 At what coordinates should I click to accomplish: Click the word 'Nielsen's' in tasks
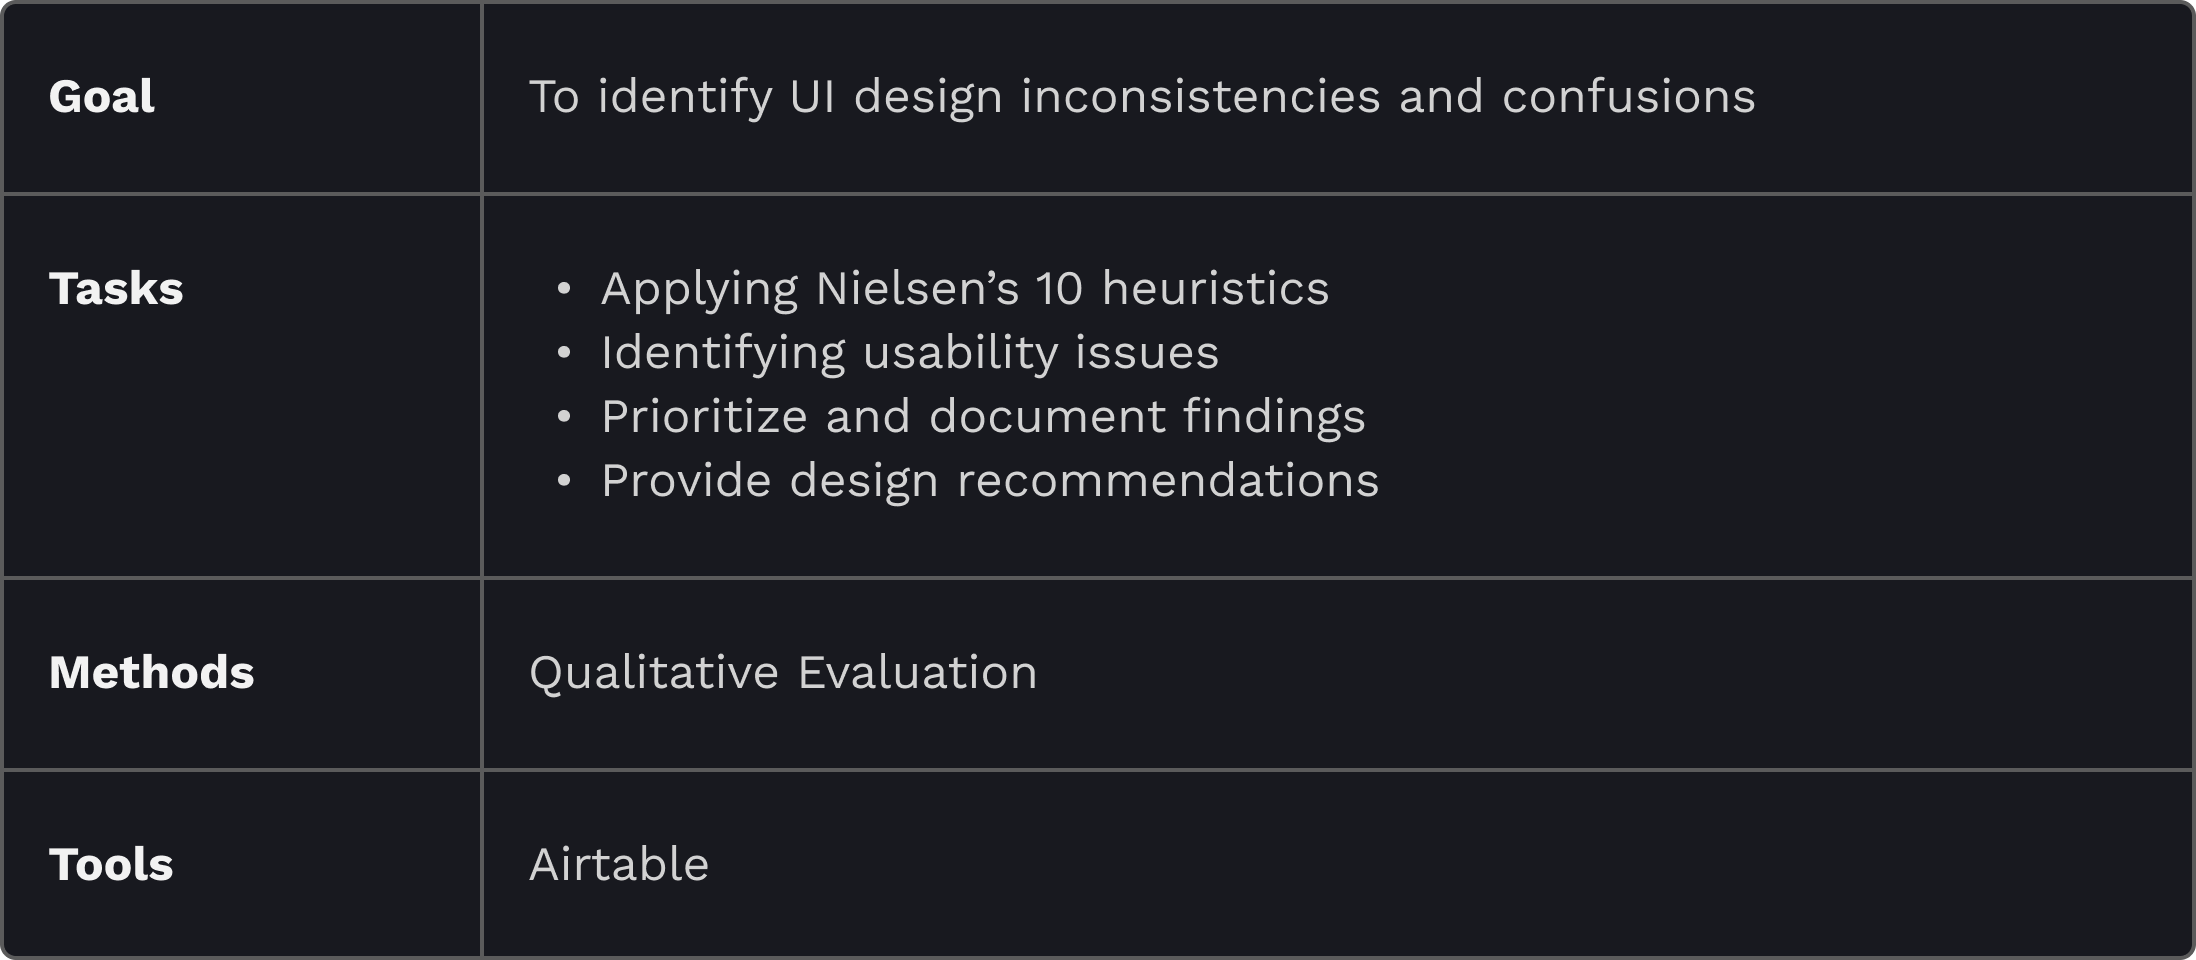[917, 289]
